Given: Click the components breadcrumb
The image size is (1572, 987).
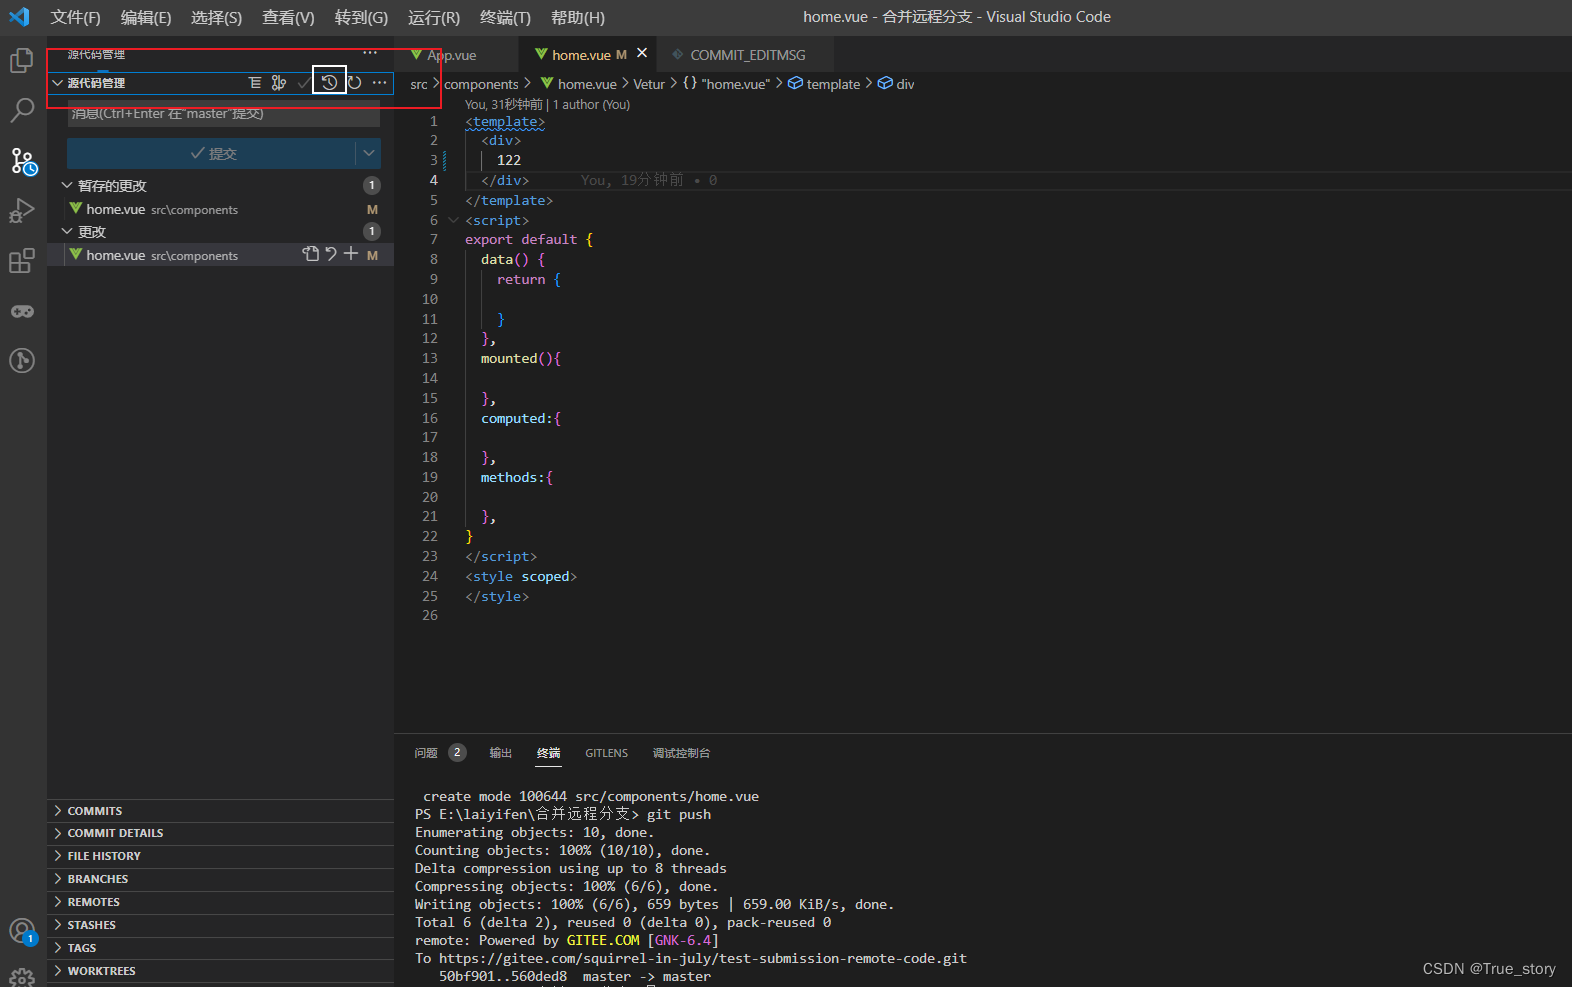Looking at the screenshot, I should coord(481,84).
